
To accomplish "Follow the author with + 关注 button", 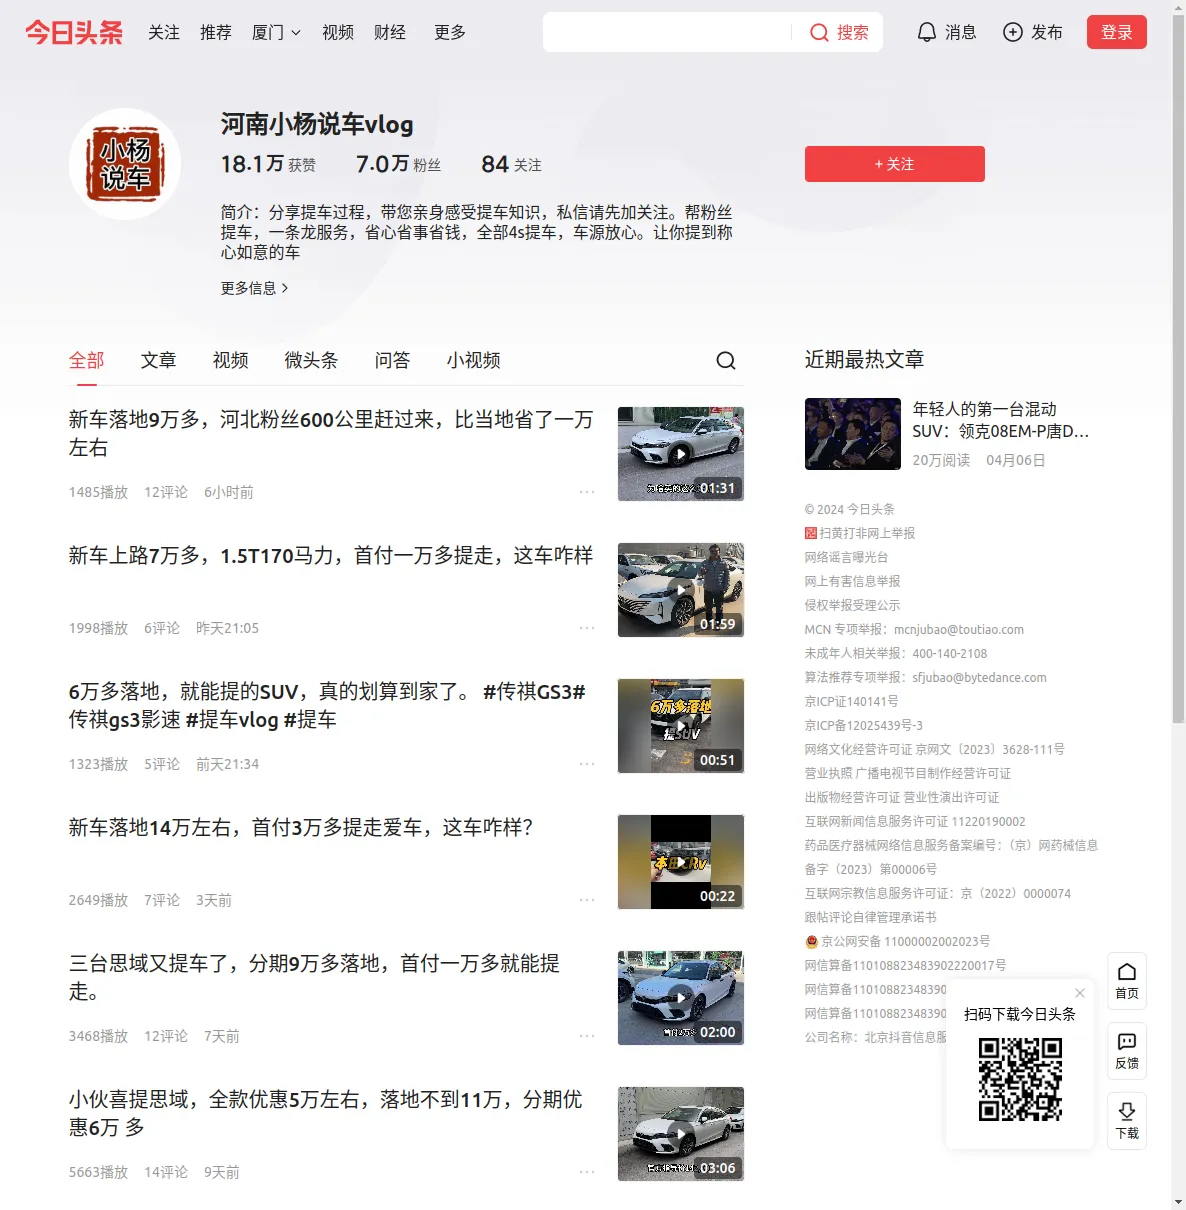I will 895,164.
